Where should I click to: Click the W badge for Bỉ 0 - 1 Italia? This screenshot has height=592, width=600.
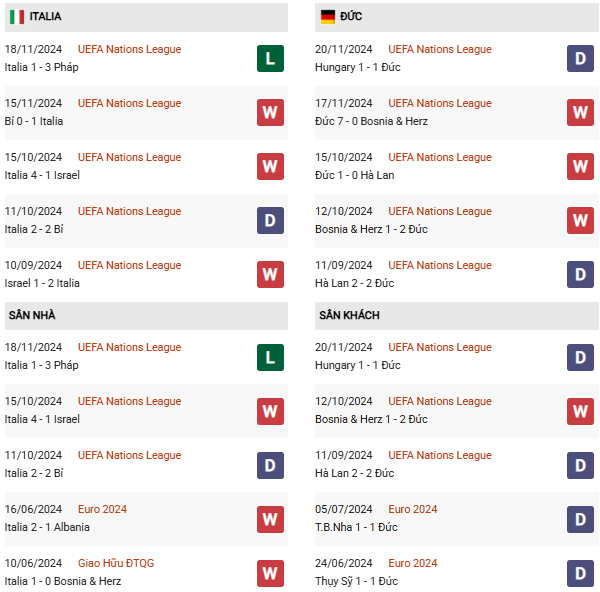[x=270, y=113]
